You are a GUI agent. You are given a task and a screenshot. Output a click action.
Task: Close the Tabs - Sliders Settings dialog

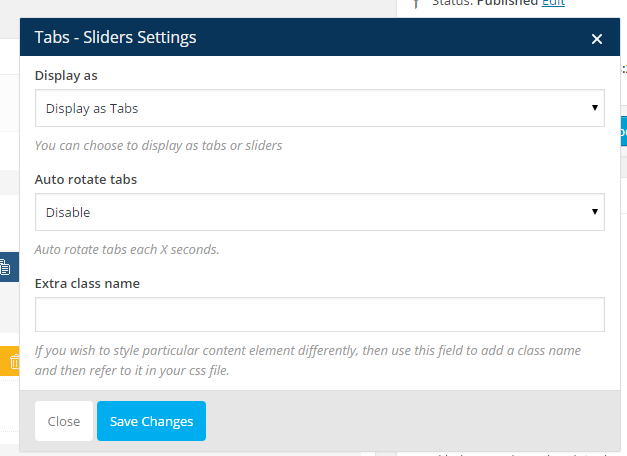point(597,39)
